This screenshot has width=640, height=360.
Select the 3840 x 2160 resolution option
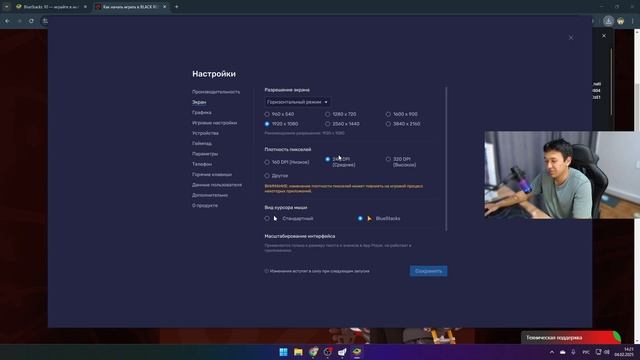[388, 124]
